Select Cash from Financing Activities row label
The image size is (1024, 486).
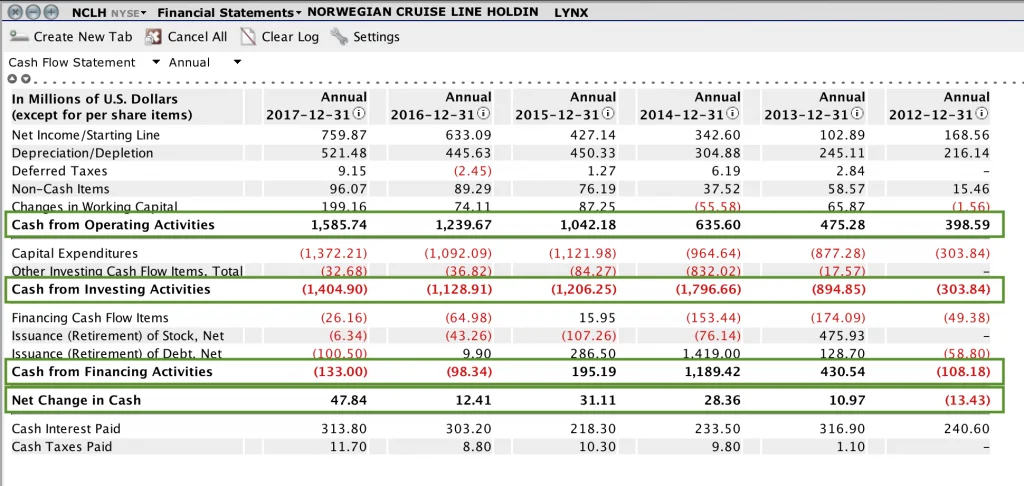click(112, 372)
